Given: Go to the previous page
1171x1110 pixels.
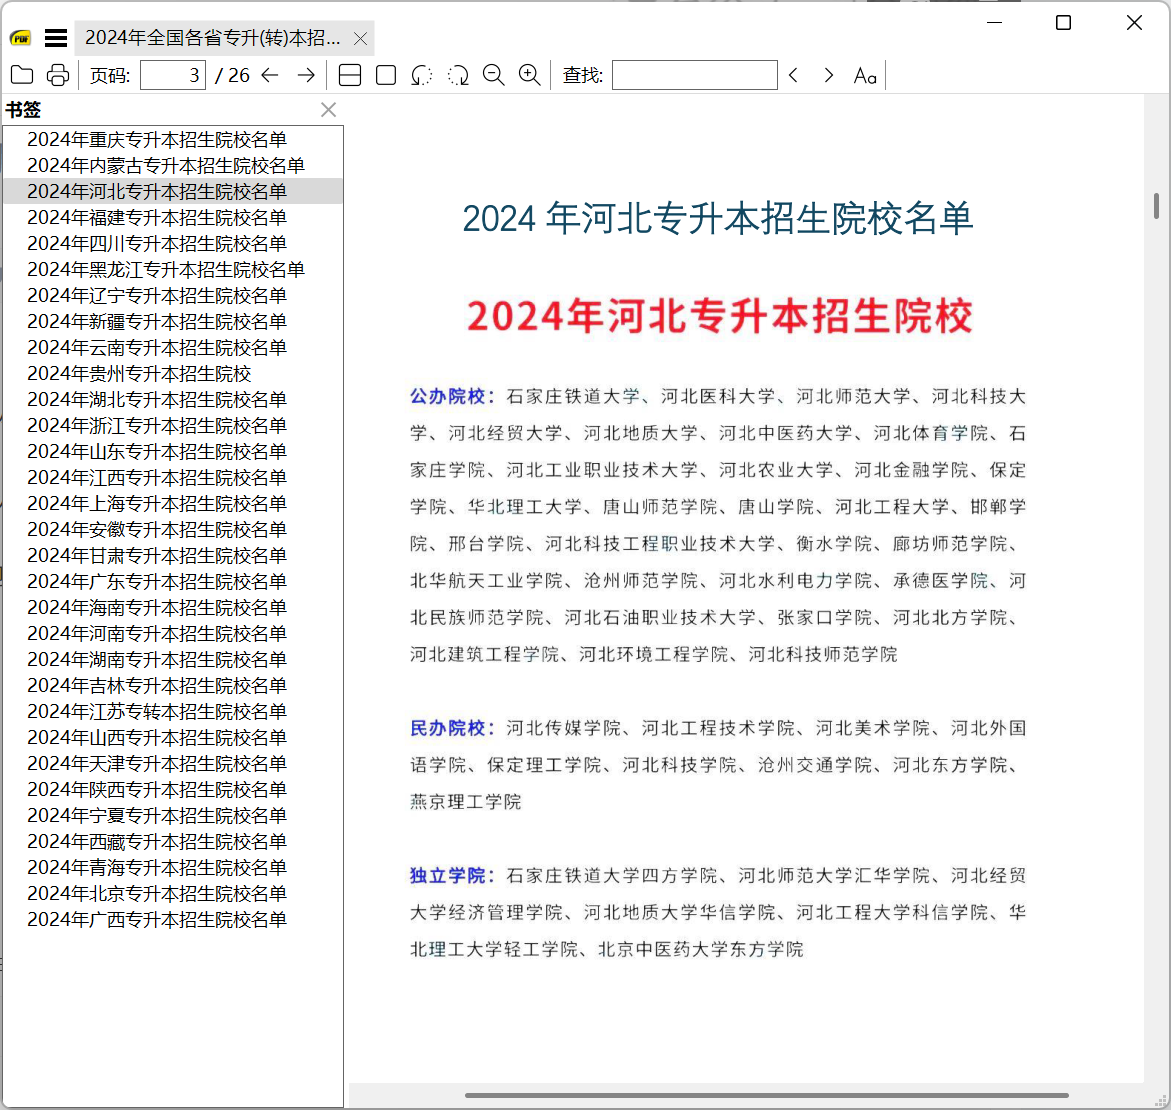Looking at the screenshot, I should 269,74.
